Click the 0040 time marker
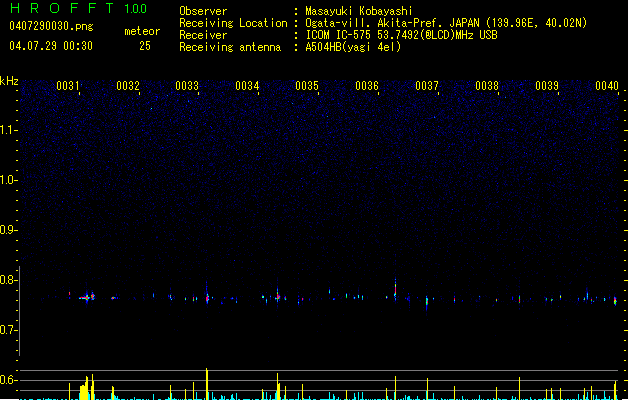The image size is (629, 400). [x=607, y=85]
